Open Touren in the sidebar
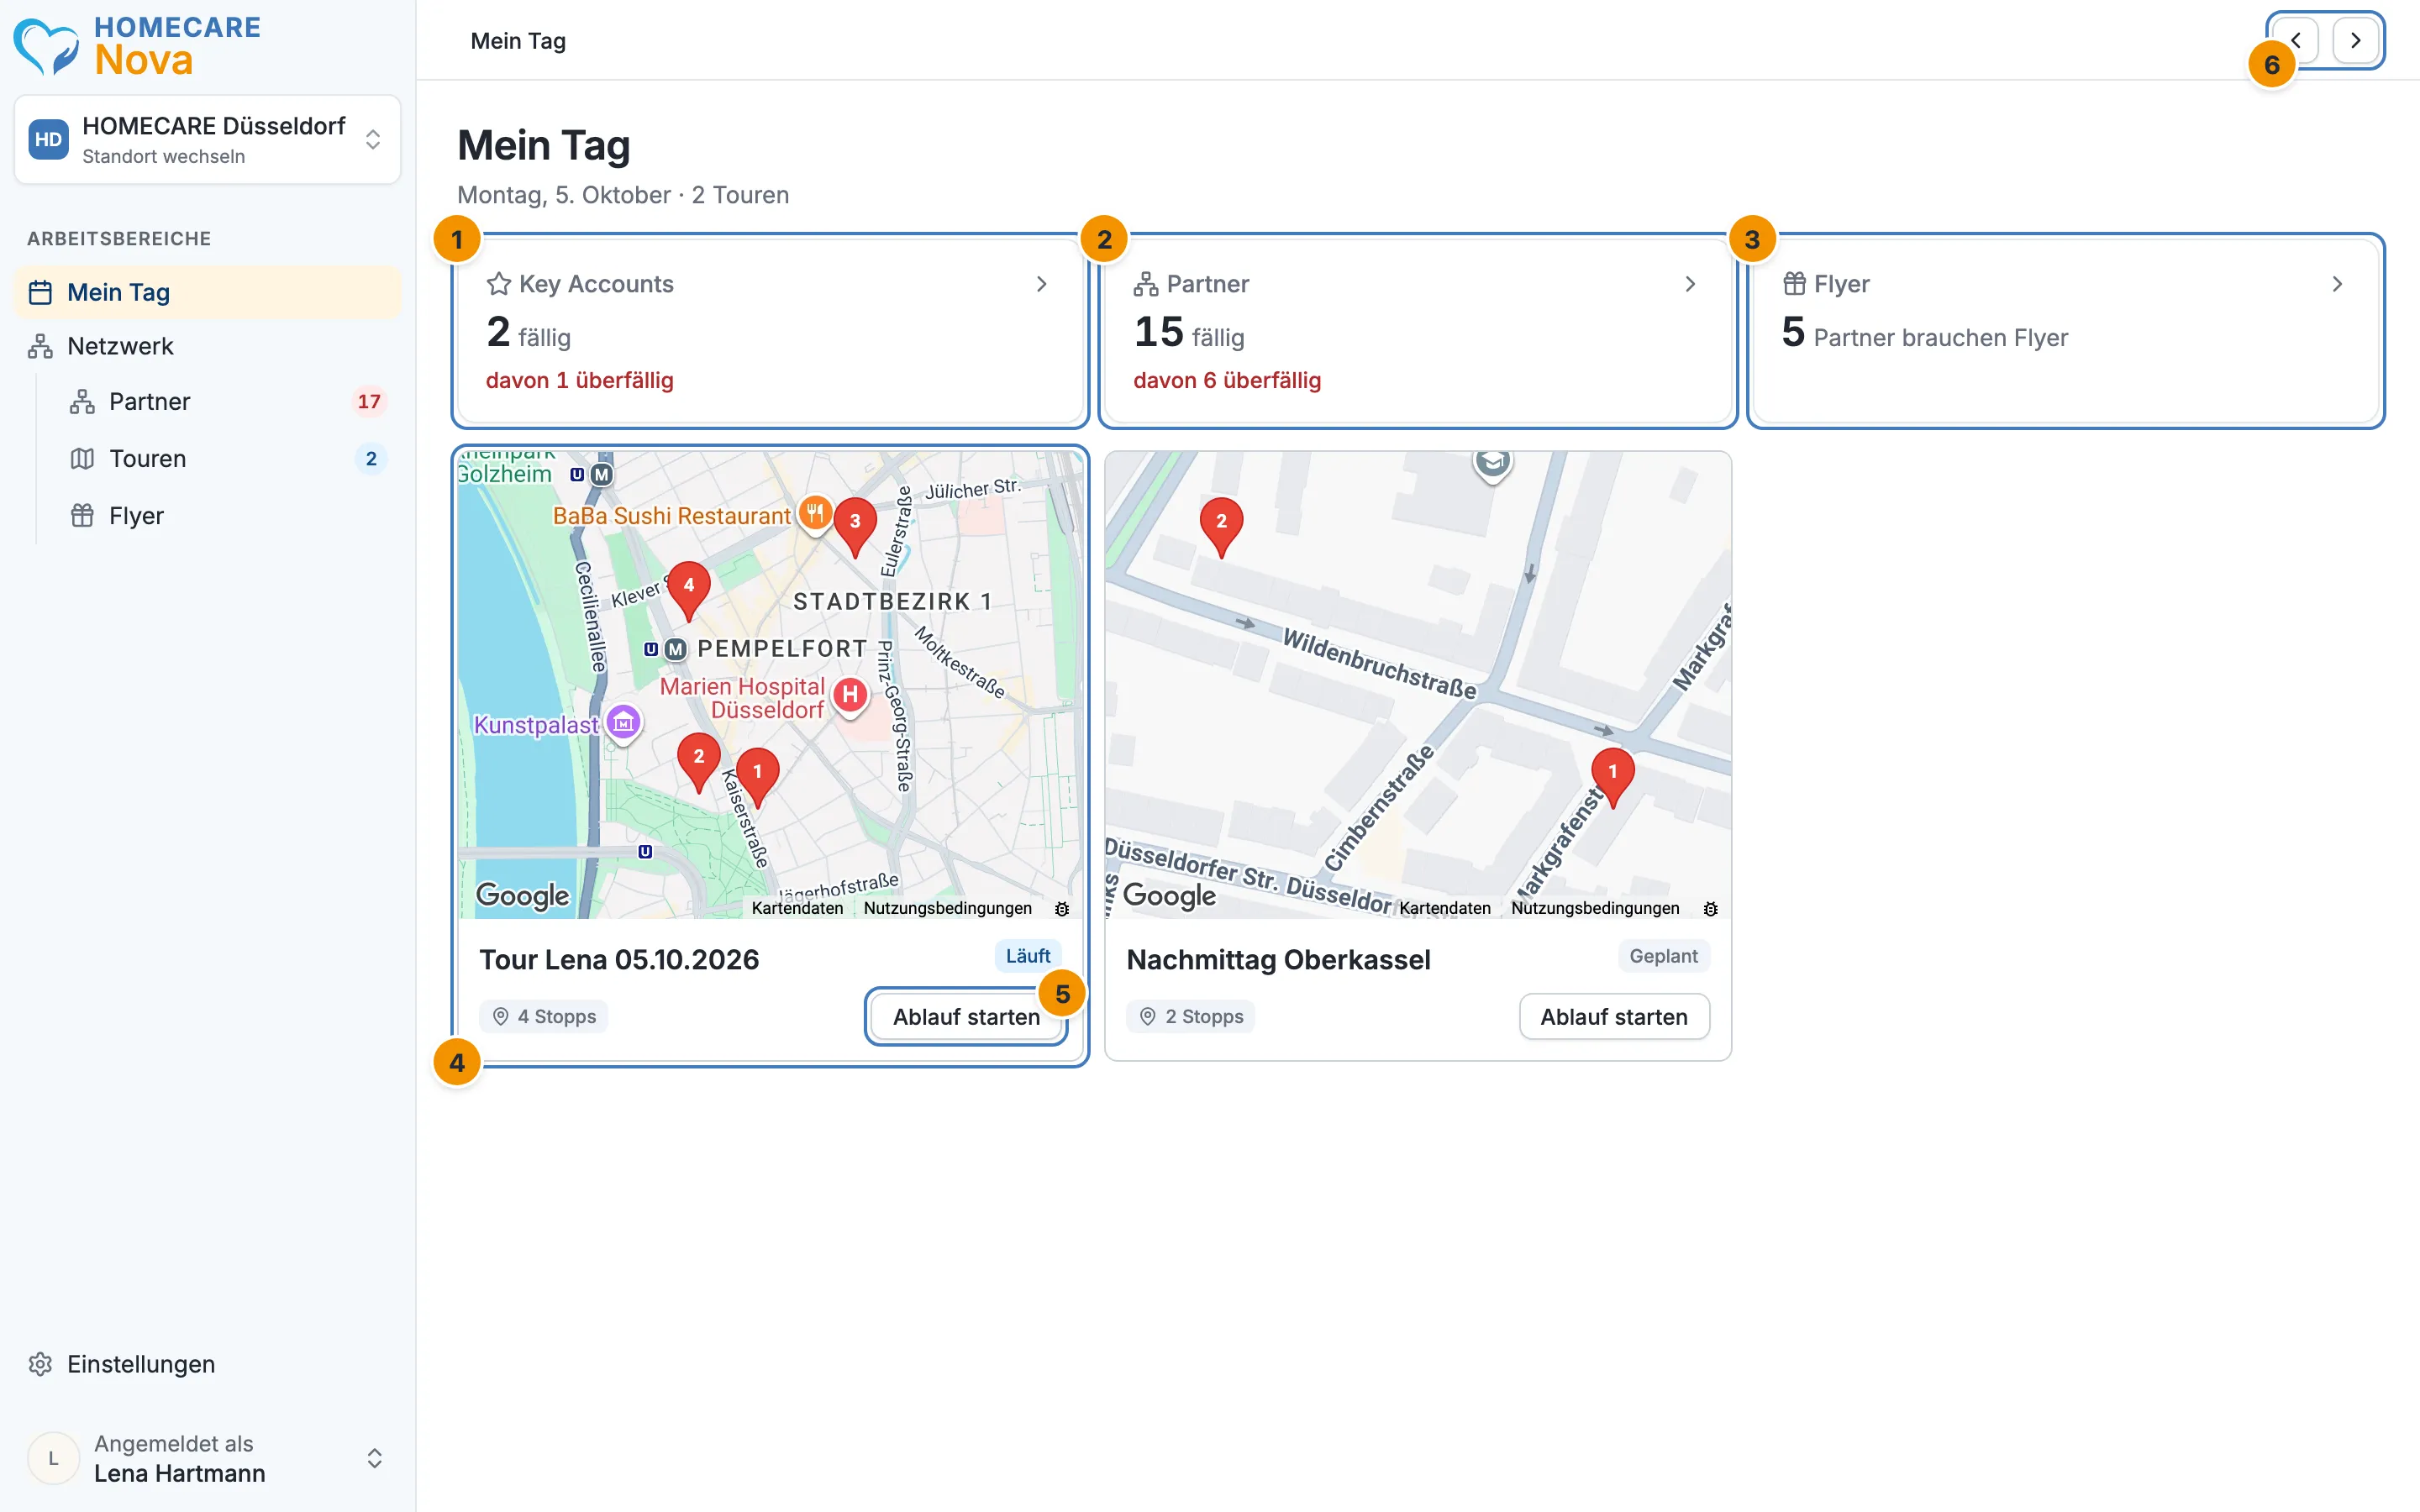Image resolution: width=2420 pixels, height=1512 pixels. [228, 458]
